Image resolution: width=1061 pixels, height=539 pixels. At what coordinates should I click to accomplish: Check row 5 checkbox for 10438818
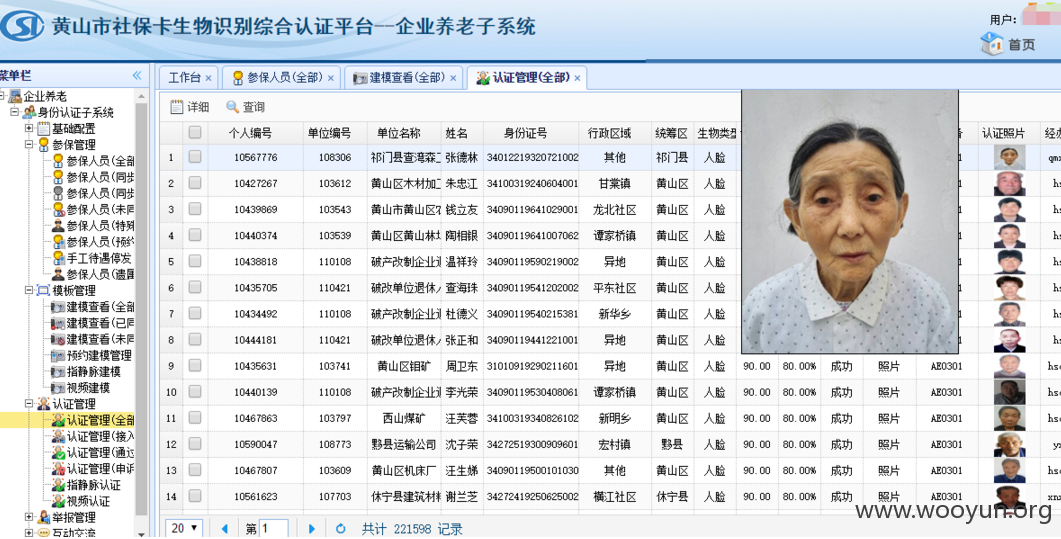(195, 261)
